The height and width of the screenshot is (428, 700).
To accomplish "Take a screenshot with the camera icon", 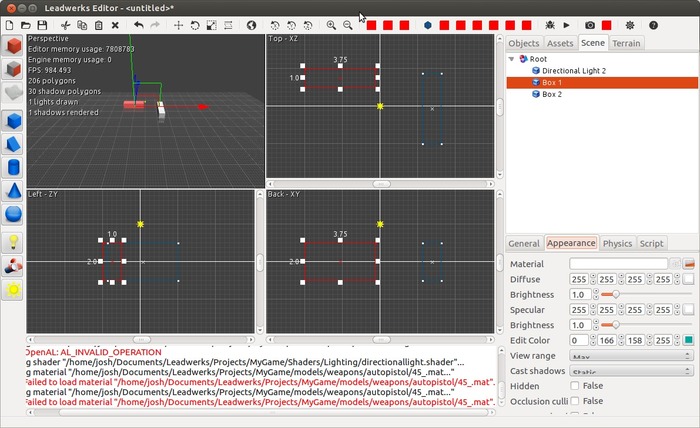I will click(590, 25).
